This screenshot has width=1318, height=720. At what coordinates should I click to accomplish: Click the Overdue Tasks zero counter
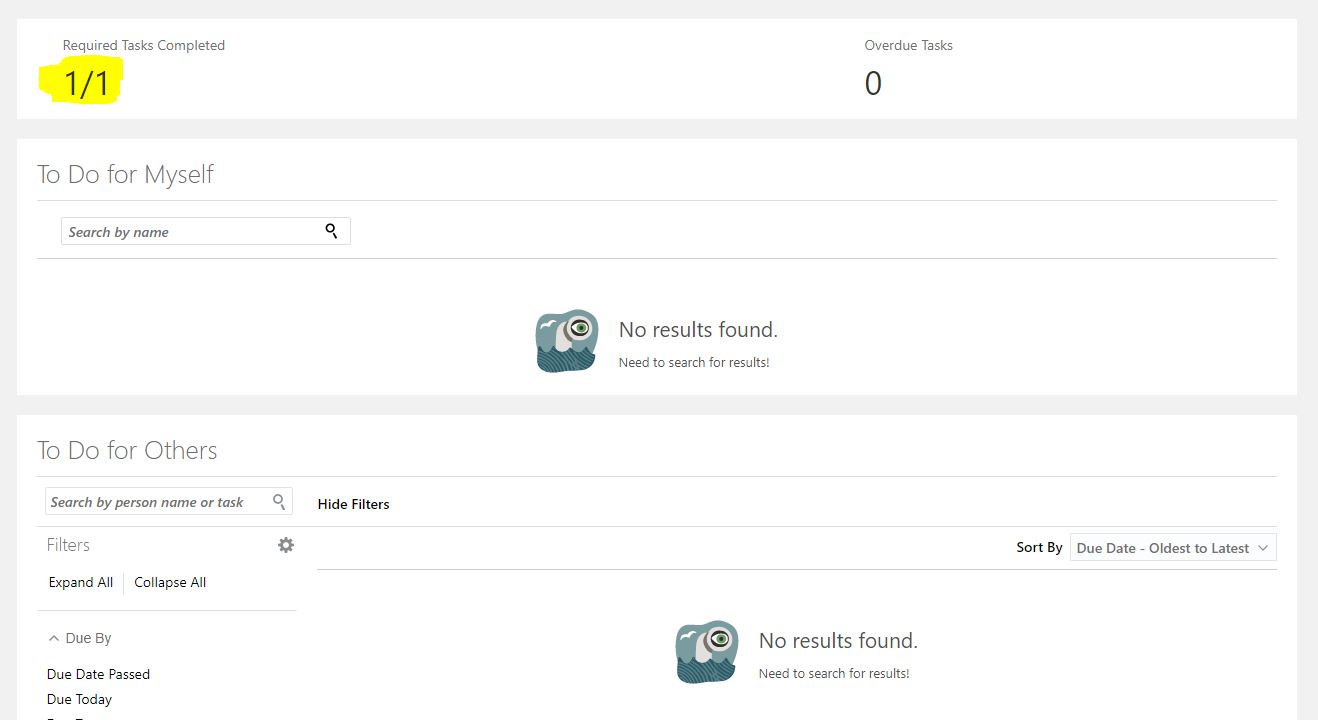pos(873,84)
